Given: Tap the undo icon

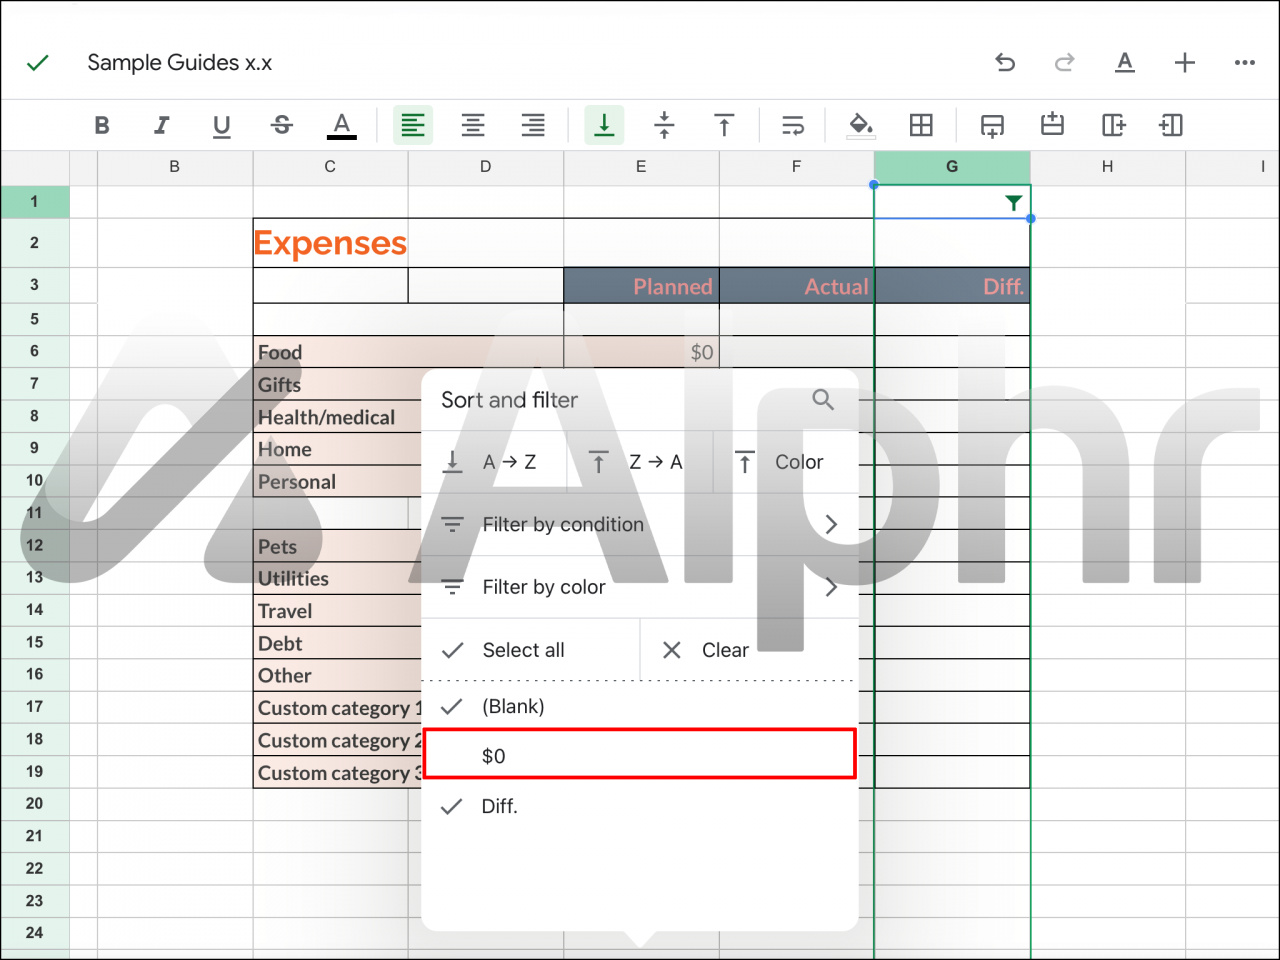Looking at the screenshot, I should 1005,62.
